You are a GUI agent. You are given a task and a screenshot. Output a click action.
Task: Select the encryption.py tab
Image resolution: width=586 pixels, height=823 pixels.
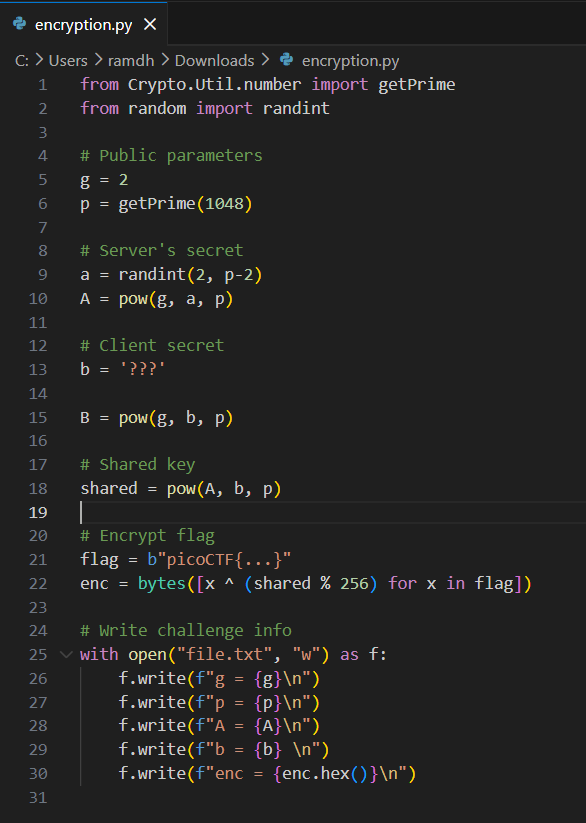tap(84, 24)
